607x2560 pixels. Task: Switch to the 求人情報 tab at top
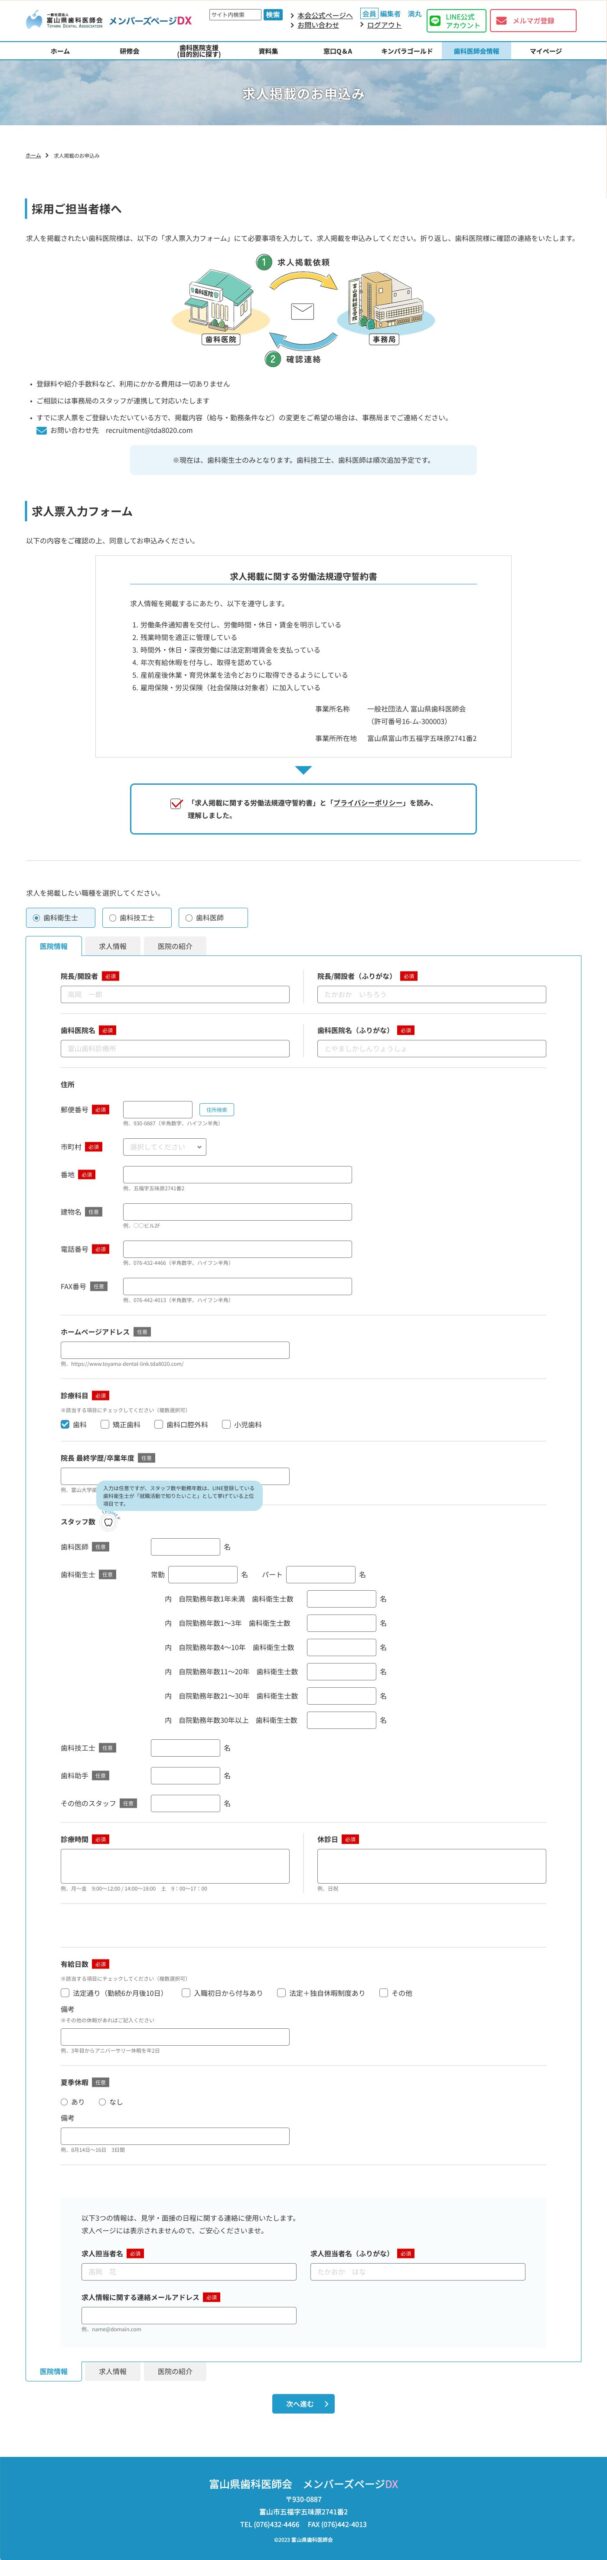pos(113,945)
